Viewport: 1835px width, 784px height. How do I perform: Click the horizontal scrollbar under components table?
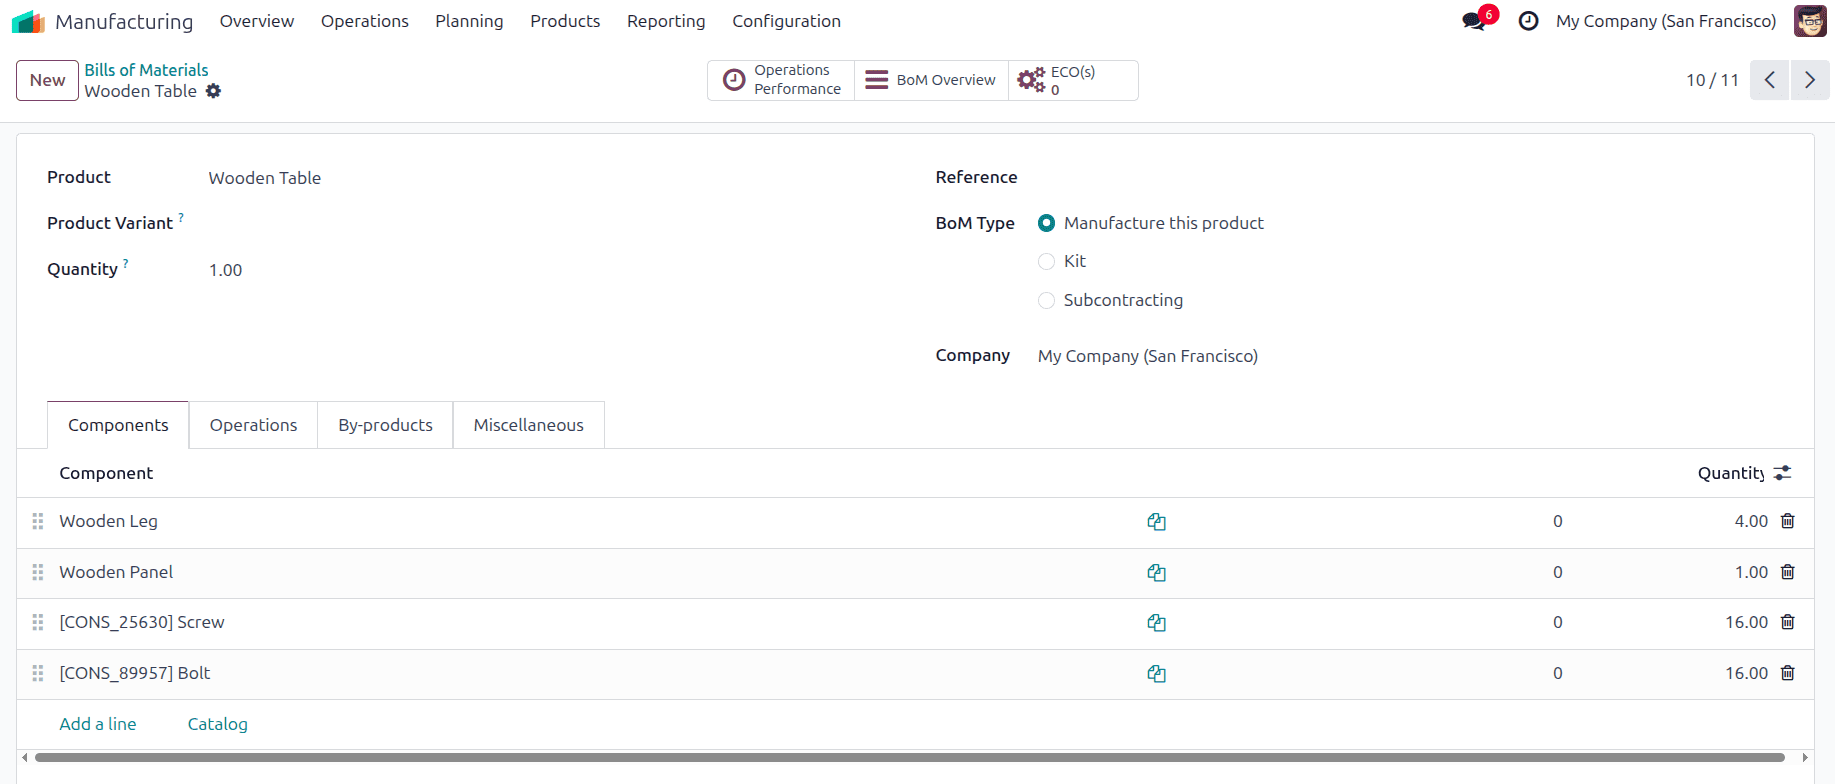pos(909,757)
